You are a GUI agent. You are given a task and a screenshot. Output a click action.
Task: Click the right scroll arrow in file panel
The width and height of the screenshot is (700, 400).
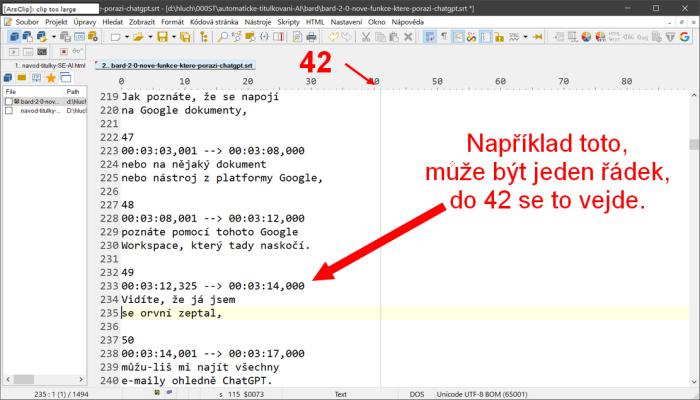tap(81, 379)
